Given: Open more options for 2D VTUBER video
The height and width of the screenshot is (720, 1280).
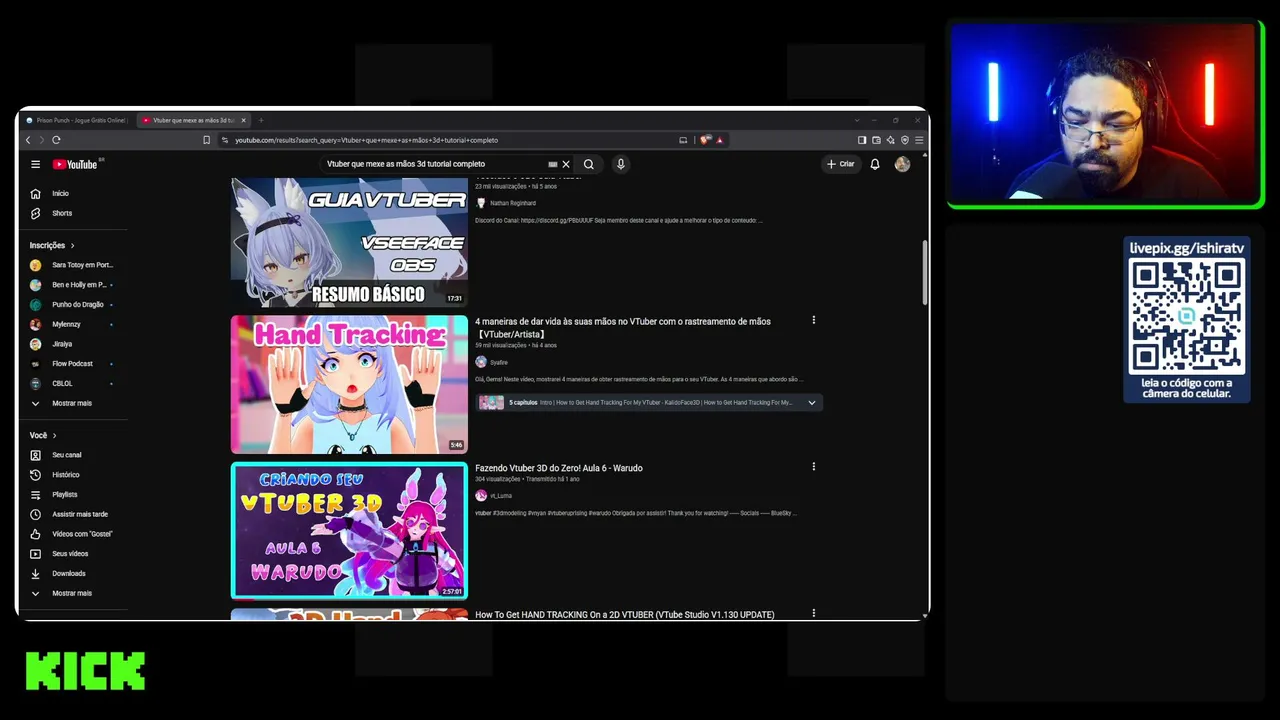Looking at the screenshot, I should point(813,613).
